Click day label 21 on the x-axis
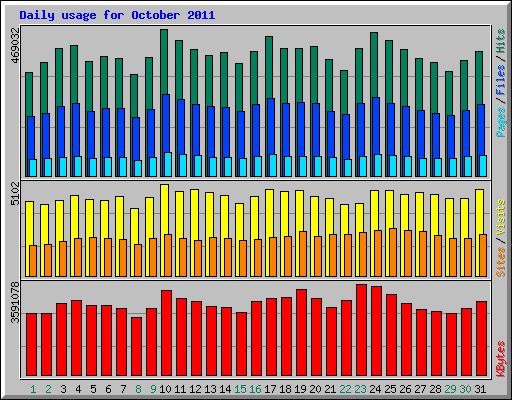Viewport: 512px width, 400px height. pyautogui.click(x=330, y=389)
